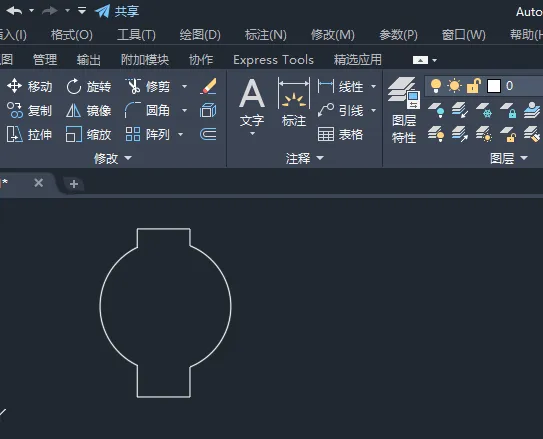The image size is (543, 439).
Task: Open Layer Properties (图层特性)
Action: point(404,110)
